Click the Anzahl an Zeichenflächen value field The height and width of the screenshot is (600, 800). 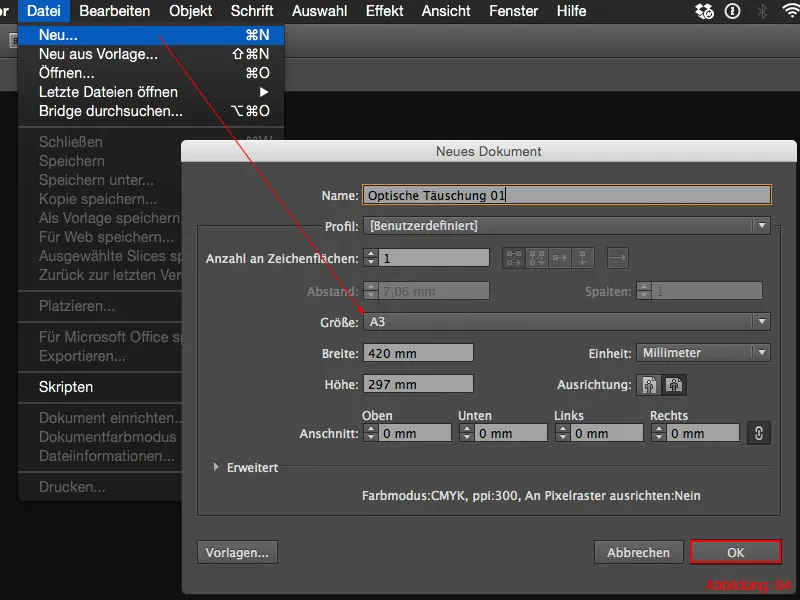(434, 258)
